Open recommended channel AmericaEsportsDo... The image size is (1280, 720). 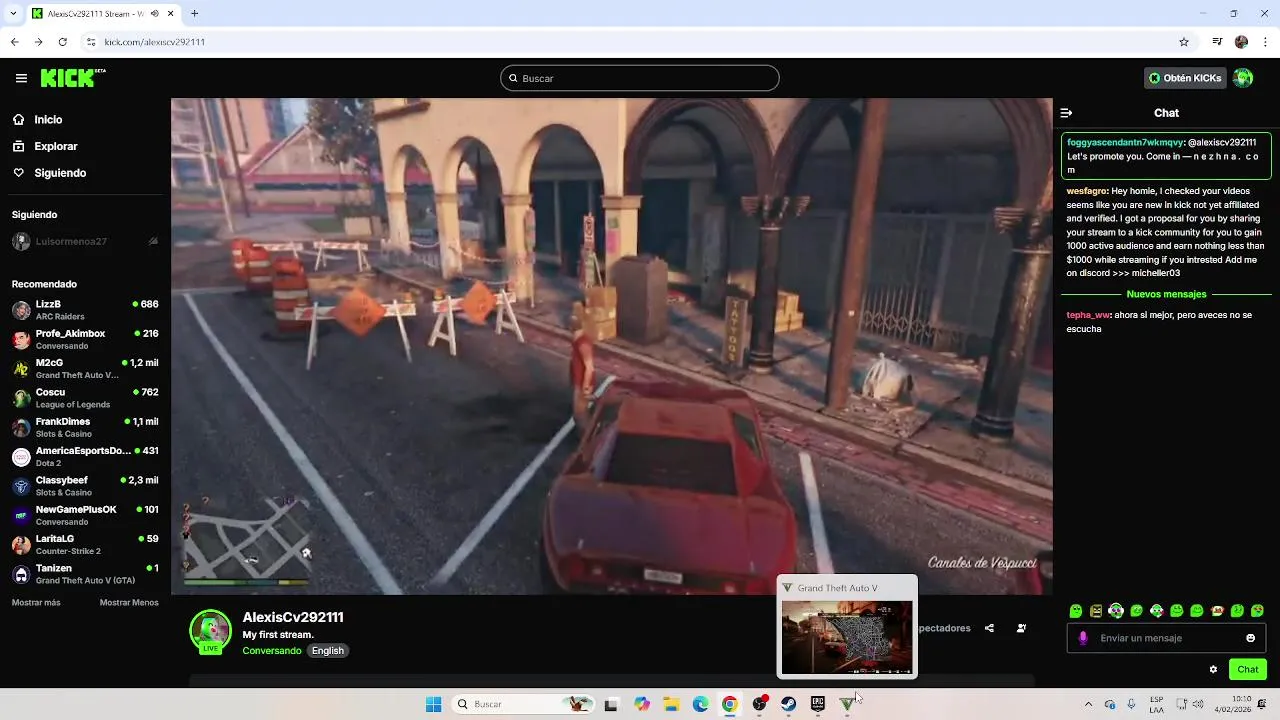coord(85,456)
